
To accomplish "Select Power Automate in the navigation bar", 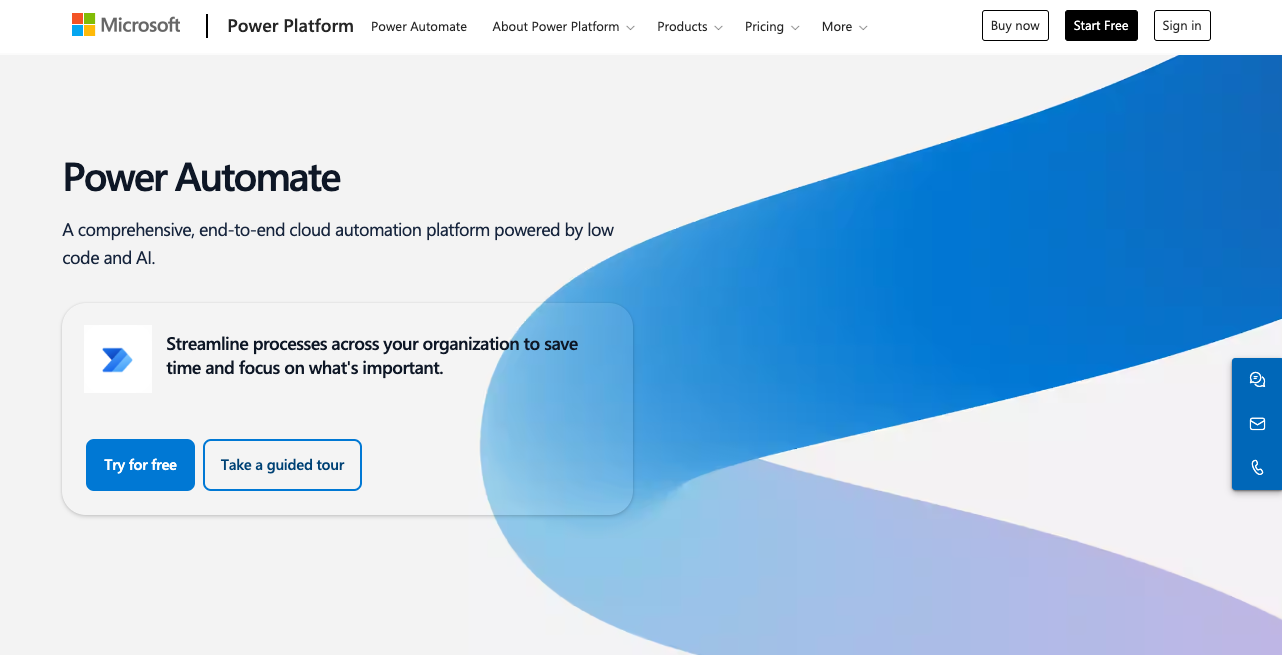I will coord(419,27).
